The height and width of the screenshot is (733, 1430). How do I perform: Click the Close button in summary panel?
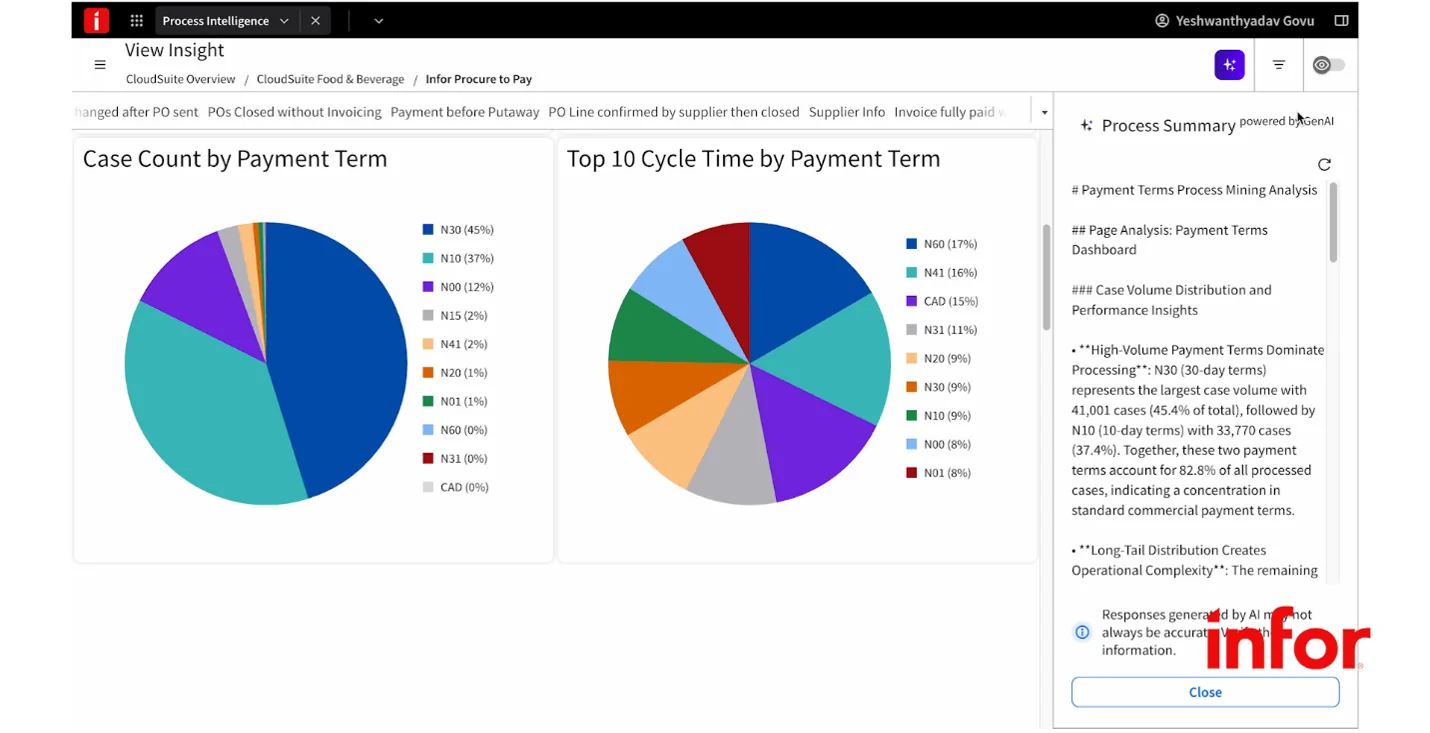coord(1205,692)
